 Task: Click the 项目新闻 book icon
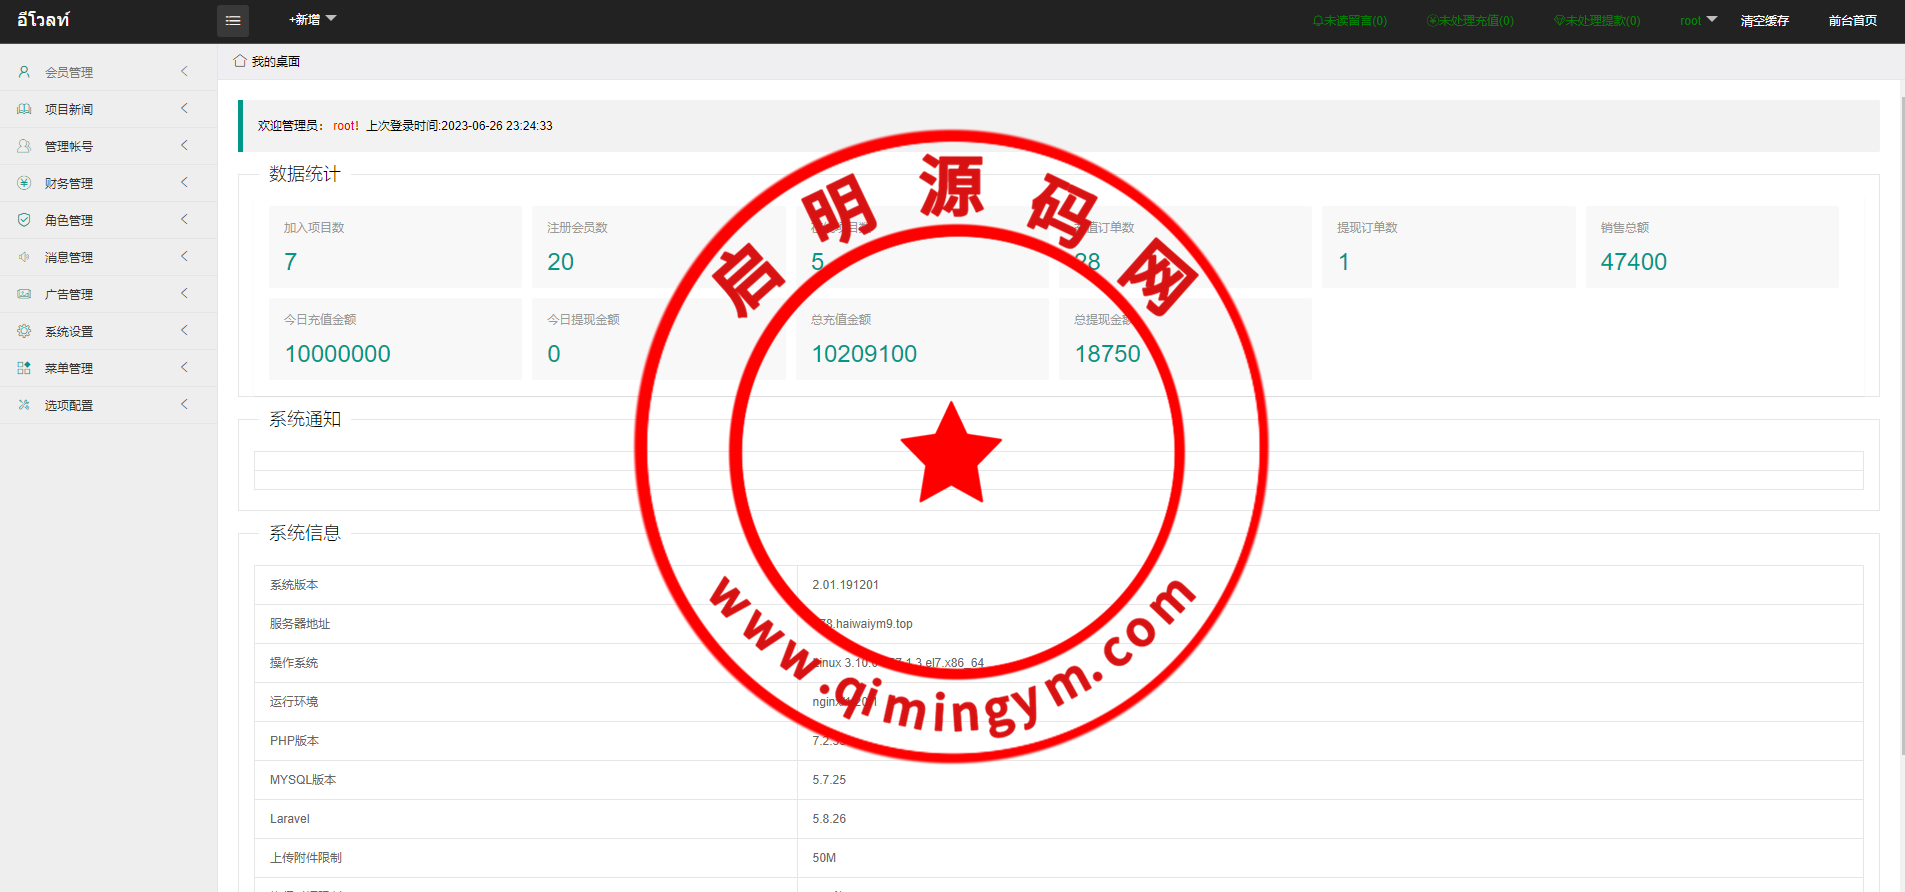pyautogui.click(x=24, y=109)
